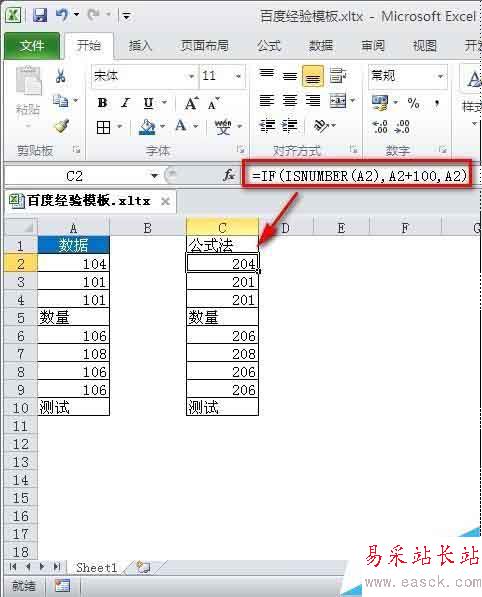Viewport: 482px width, 597px height.
Task: Click the Cut scissors icon
Action: coord(61,76)
